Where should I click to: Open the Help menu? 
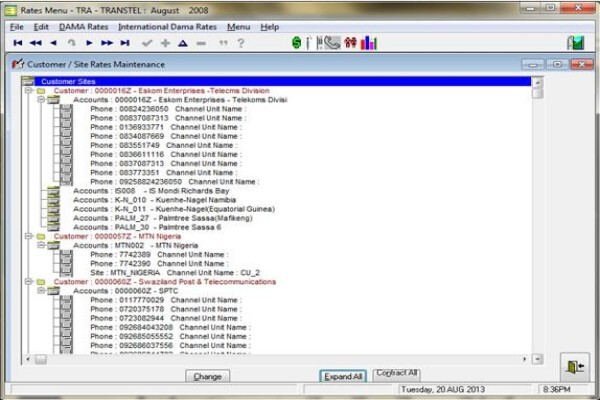click(270, 27)
